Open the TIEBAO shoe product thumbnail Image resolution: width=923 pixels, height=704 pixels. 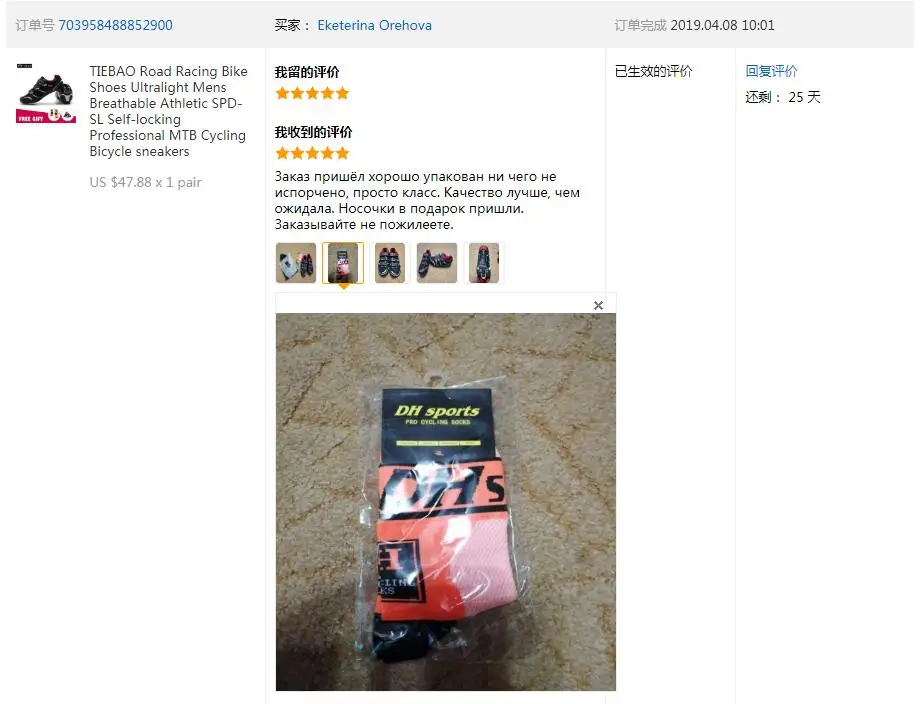pos(46,93)
